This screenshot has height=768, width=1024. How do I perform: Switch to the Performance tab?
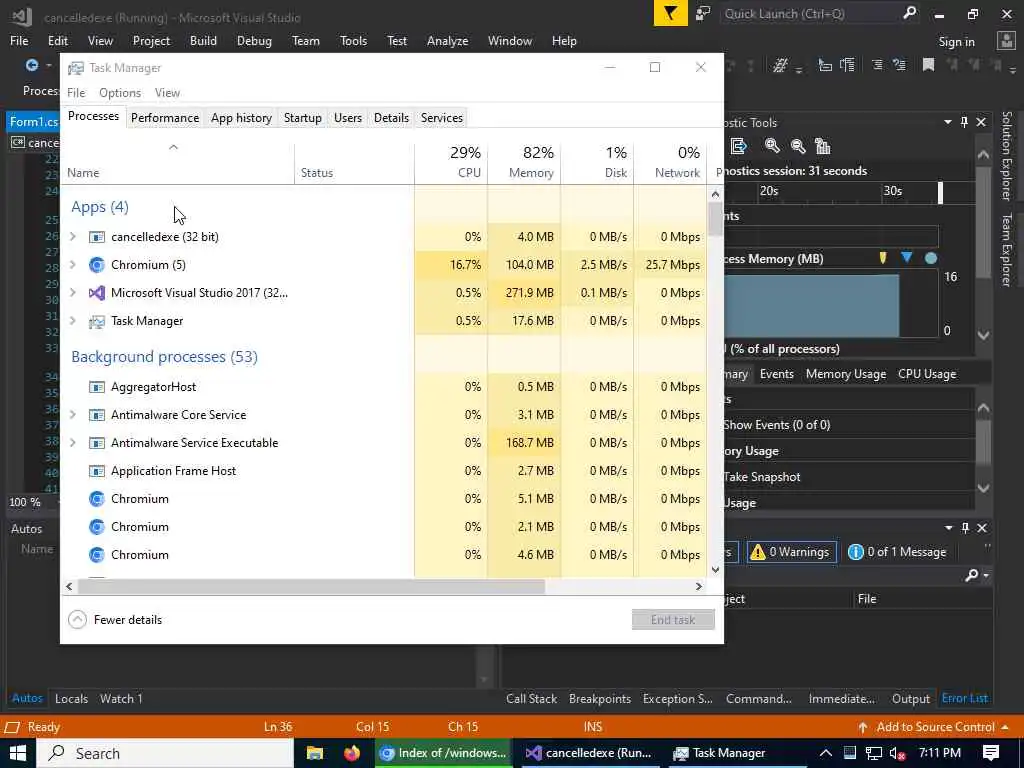pyautogui.click(x=165, y=118)
